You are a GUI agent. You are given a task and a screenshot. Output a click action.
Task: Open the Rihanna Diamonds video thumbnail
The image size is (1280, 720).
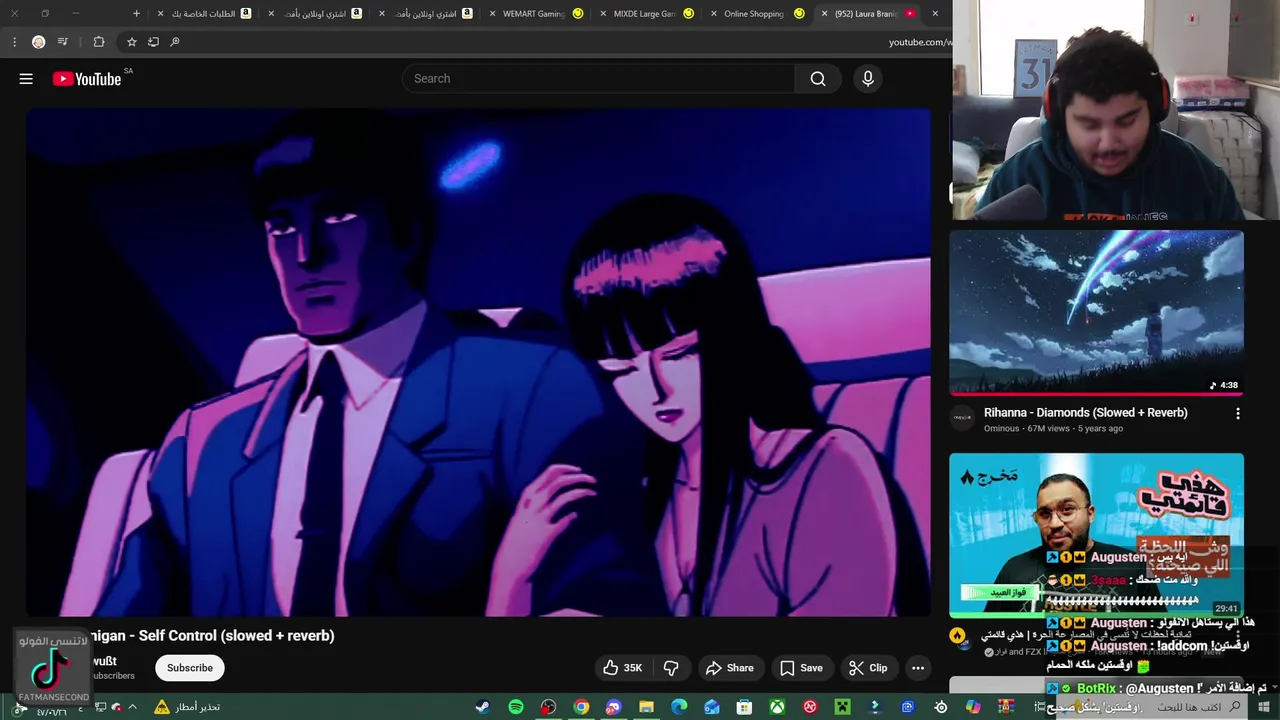[1096, 313]
